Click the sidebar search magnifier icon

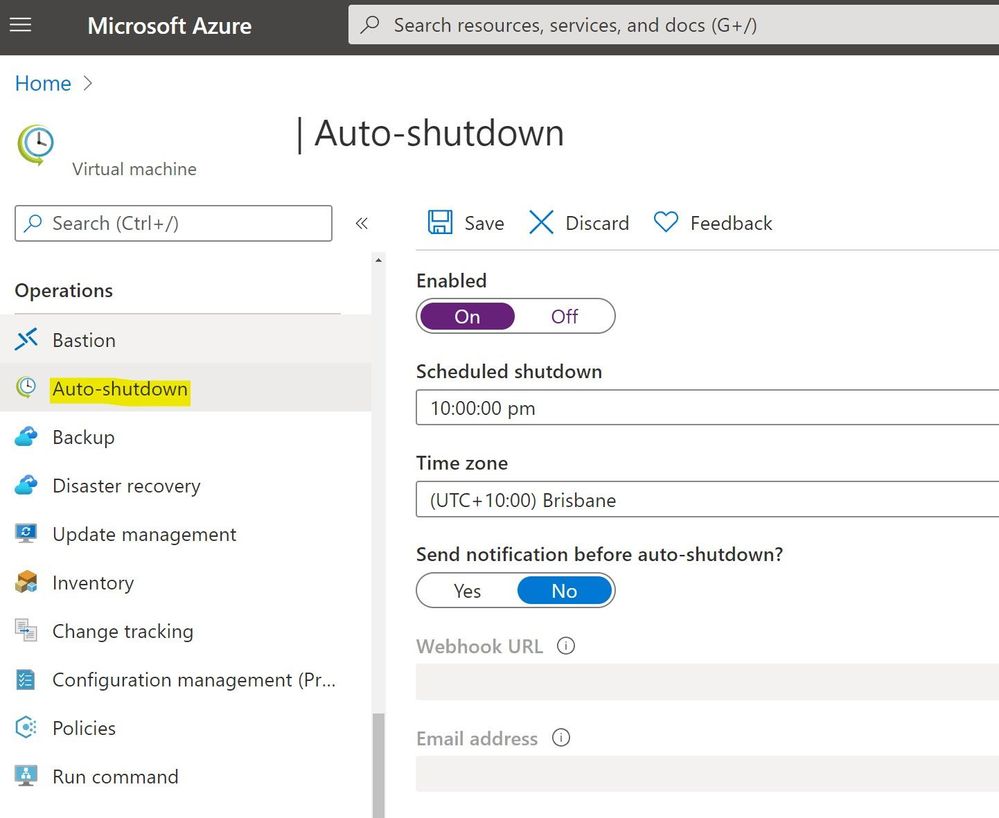[x=32, y=223]
